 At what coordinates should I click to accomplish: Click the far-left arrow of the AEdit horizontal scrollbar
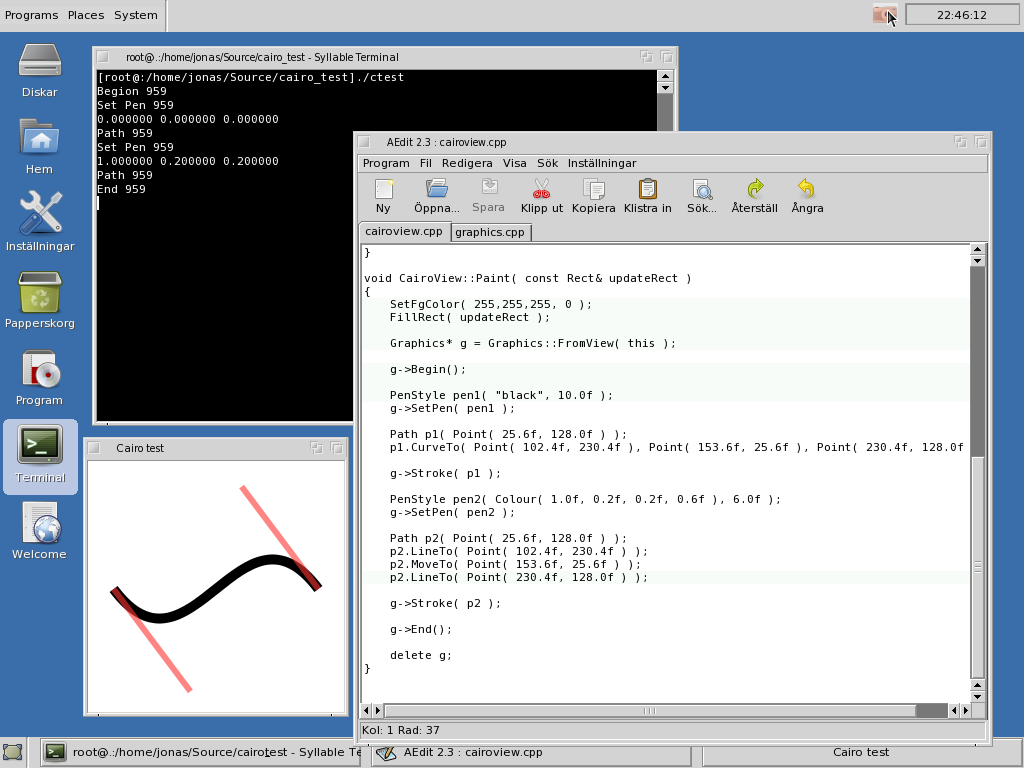pos(366,711)
